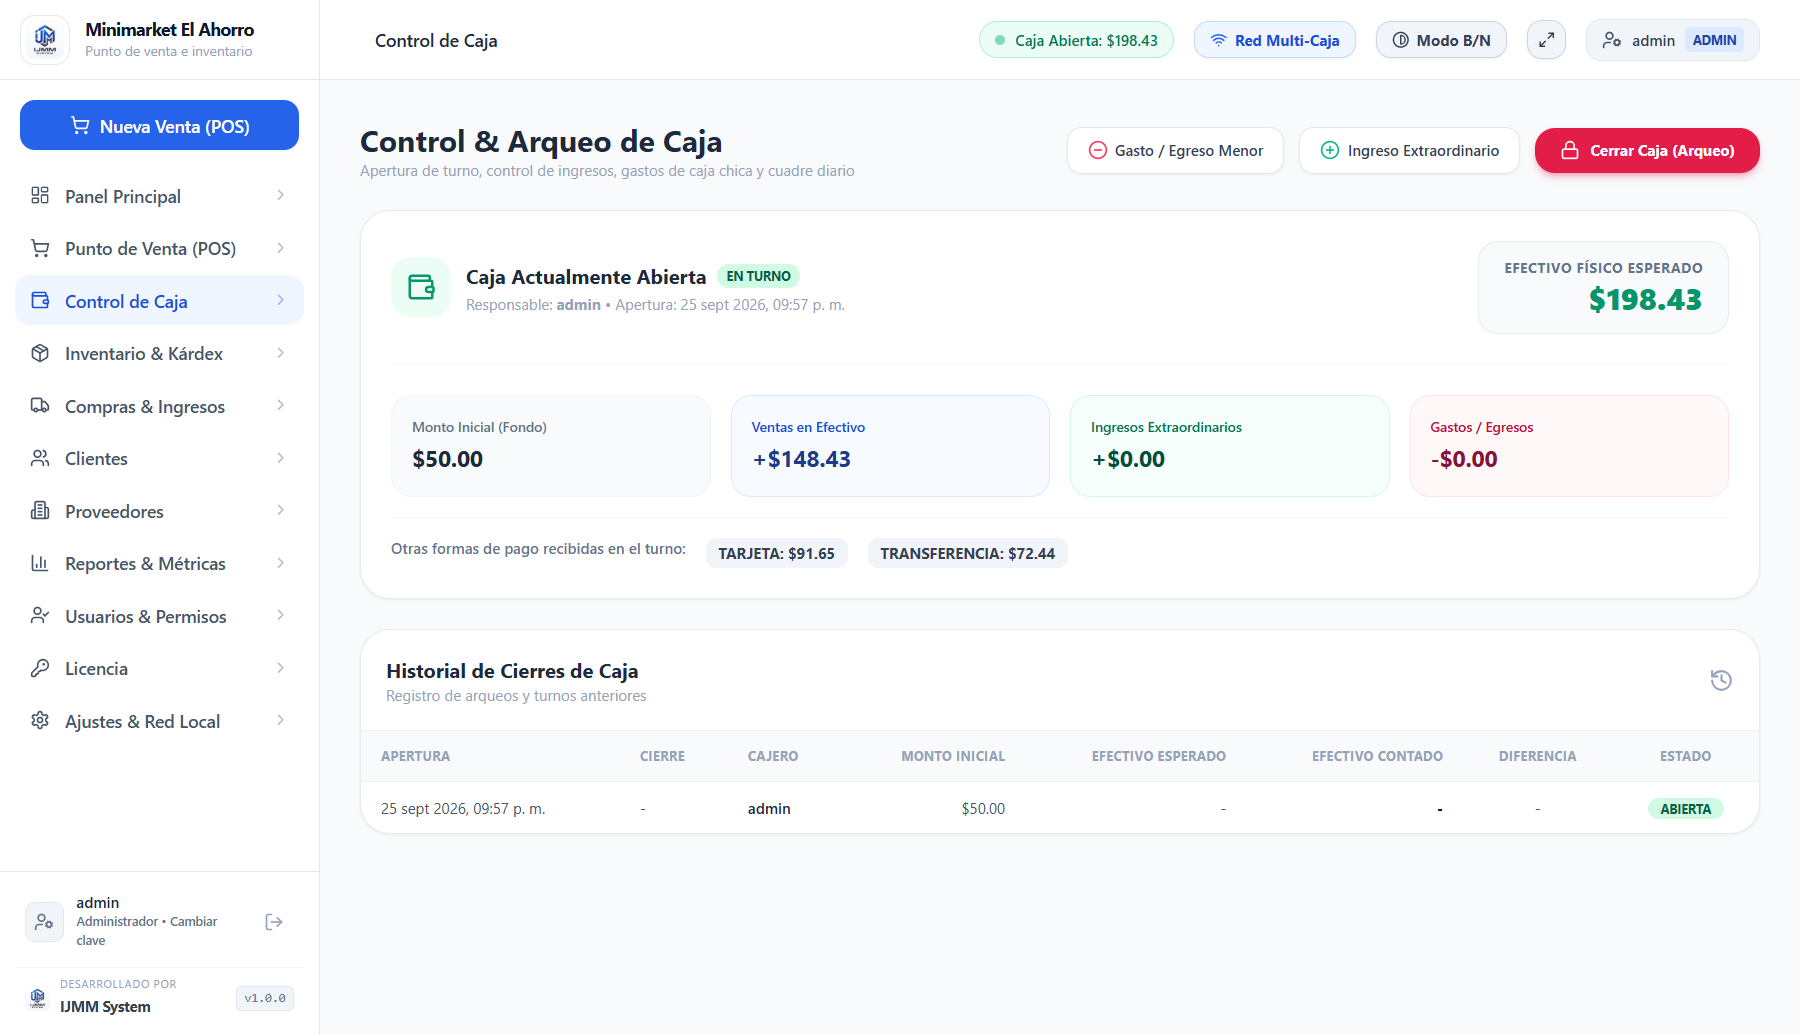The image size is (1800, 1034).
Task: Expand the Ajustes & Red Local chevron
Action: 280,721
